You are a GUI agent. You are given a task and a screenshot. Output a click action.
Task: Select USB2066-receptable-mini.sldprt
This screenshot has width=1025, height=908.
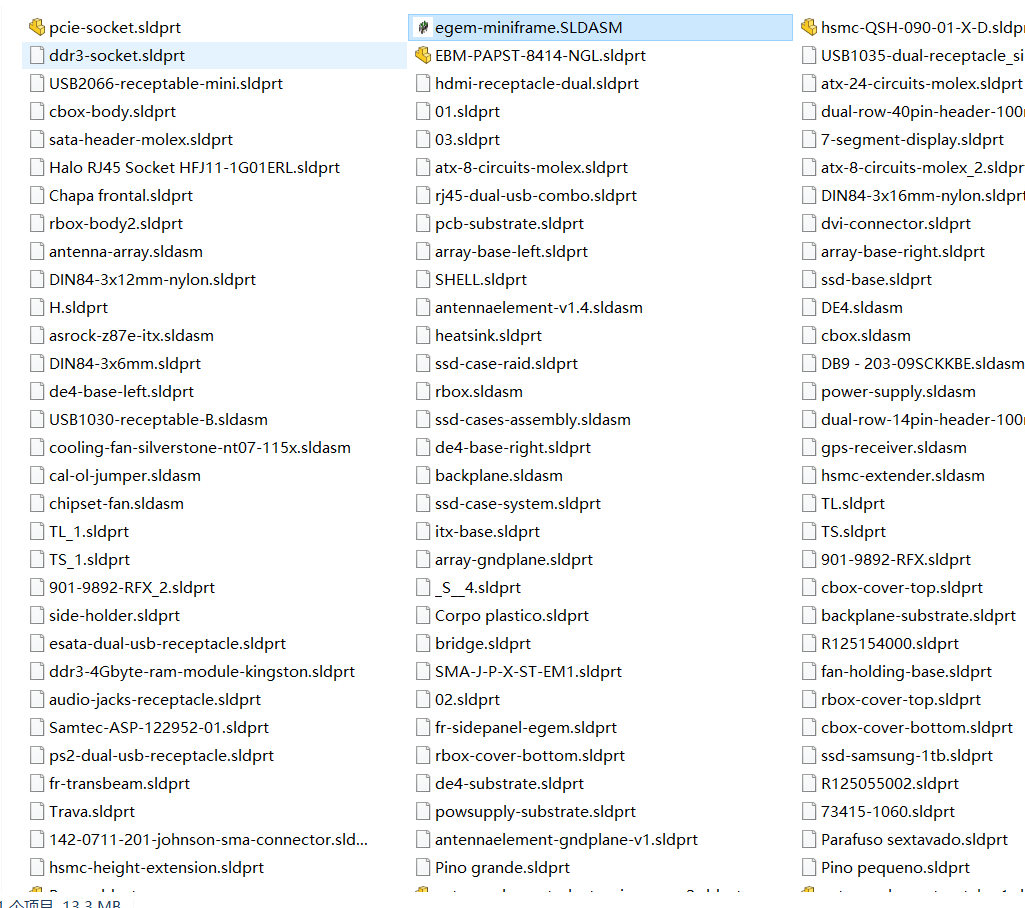pyautogui.click(x=166, y=84)
